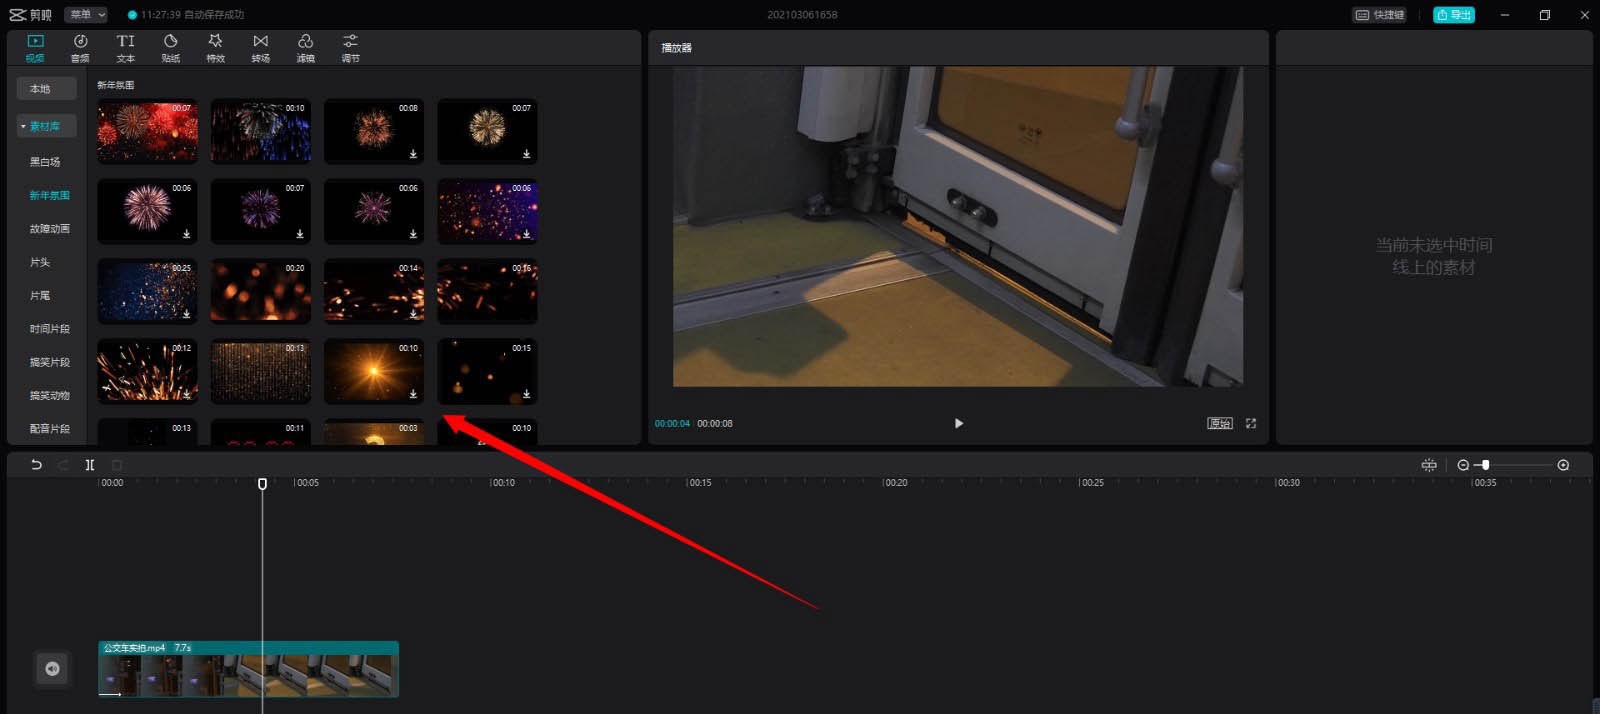Open the 快捷键 shortcuts button
1600x714 pixels.
[1379, 15]
